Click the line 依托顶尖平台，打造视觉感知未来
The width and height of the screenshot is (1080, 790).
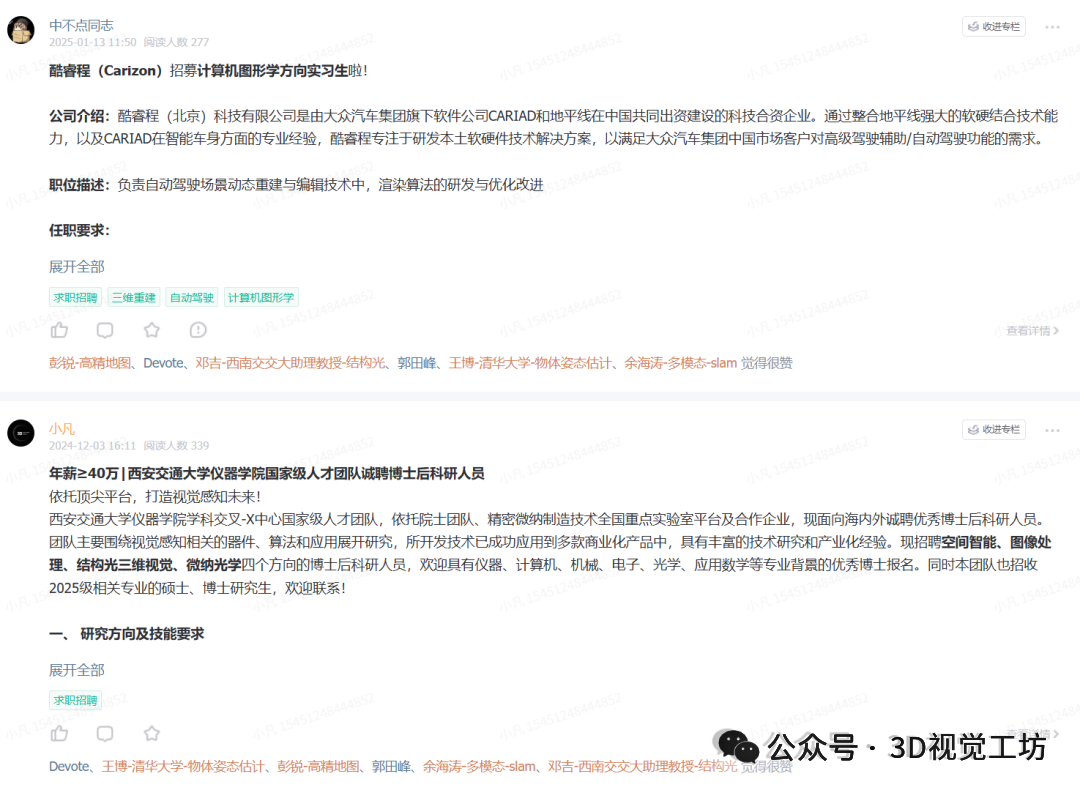point(155,497)
